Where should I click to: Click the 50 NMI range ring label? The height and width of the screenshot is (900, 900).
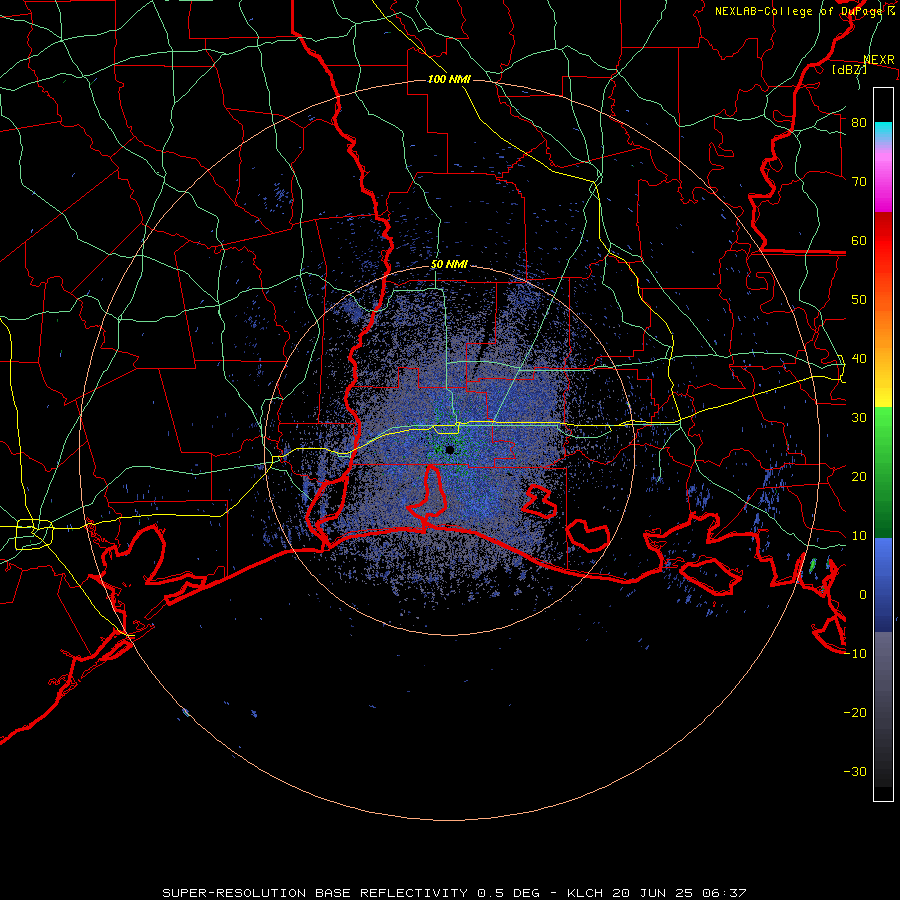click(449, 265)
